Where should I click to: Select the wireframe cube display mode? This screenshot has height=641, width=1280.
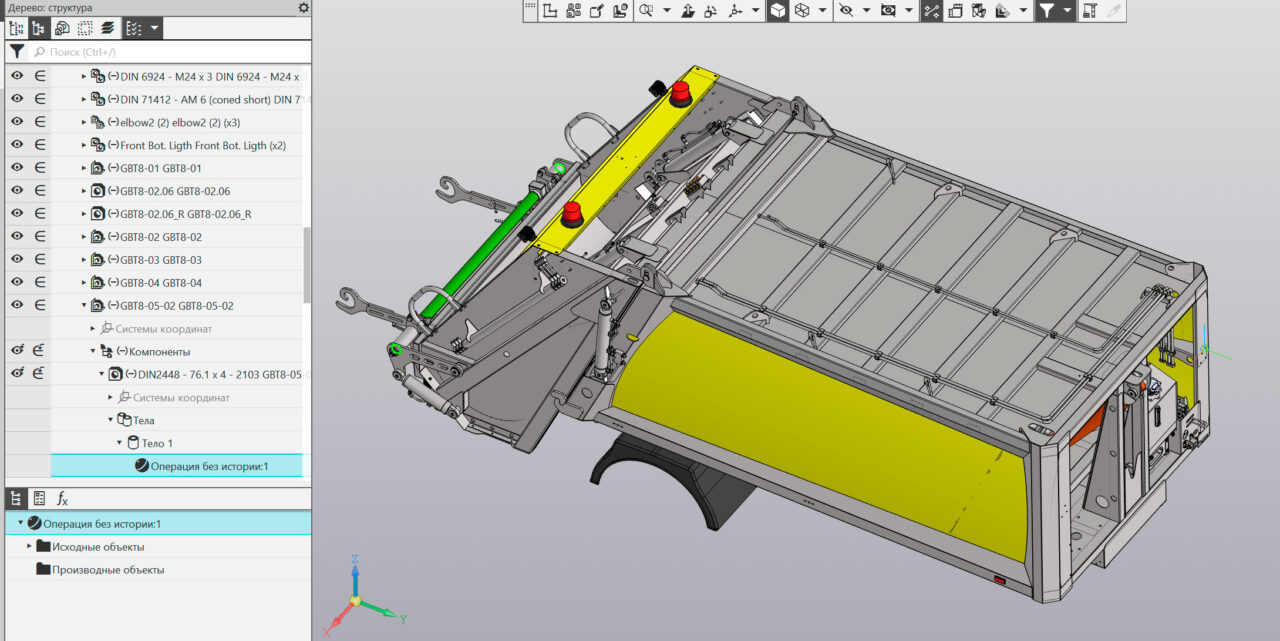tap(801, 11)
